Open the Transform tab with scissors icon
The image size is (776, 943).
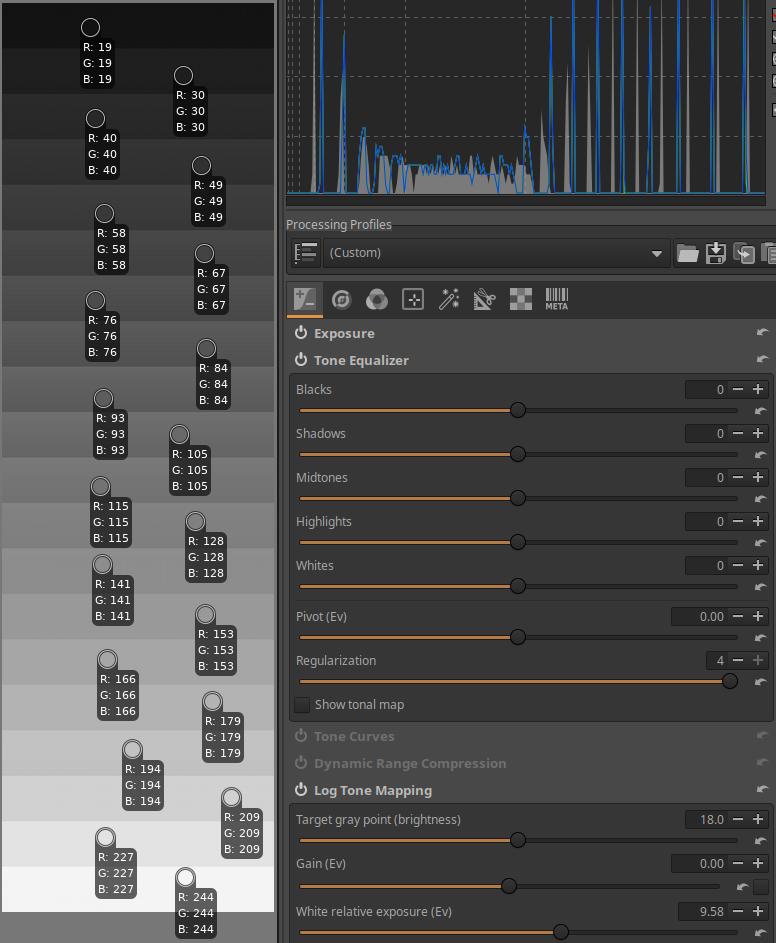pos(484,299)
